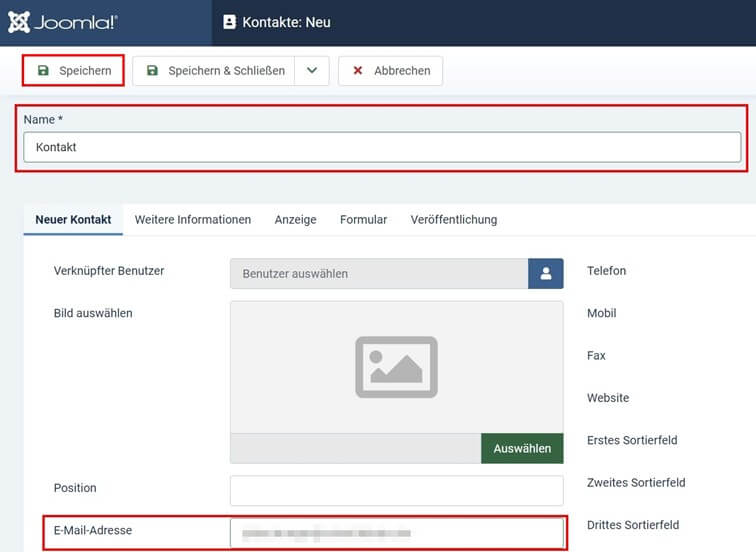Go to the Formular tab
756x552 pixels.
(x=363, y=220)
